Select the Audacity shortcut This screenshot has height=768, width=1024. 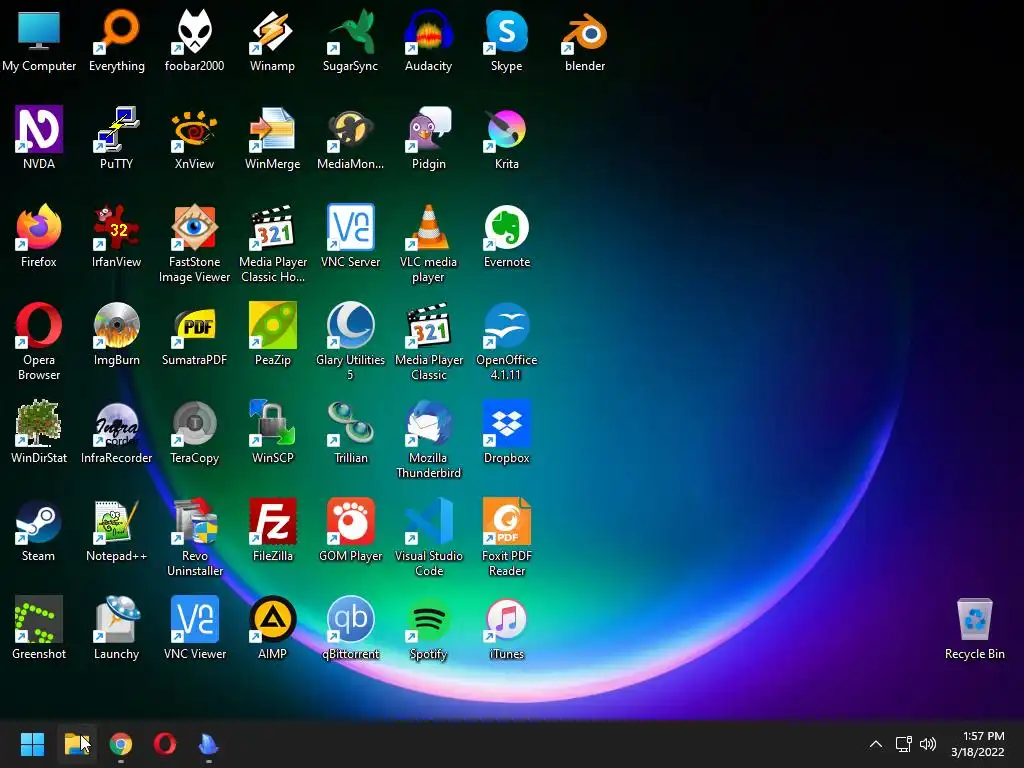tap(428, 31)
